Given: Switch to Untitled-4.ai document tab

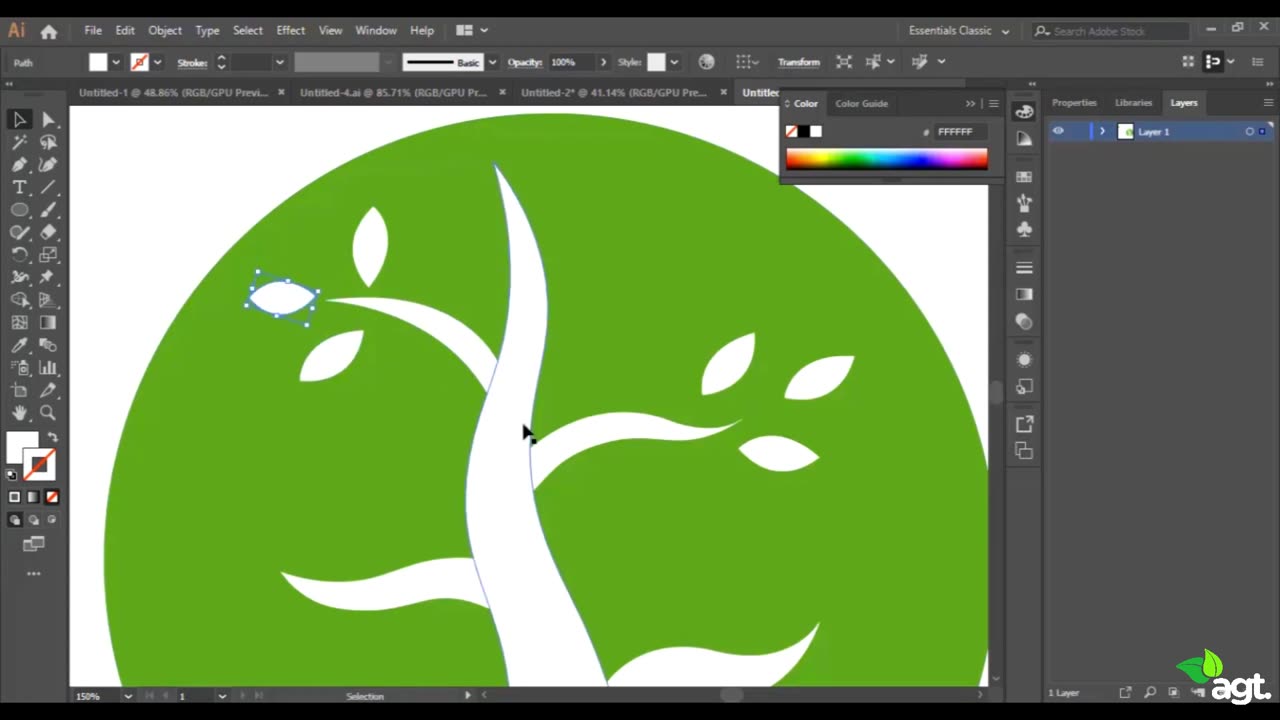Looking at the screenshot, I should pyautogui.click(x=393, y=92).
